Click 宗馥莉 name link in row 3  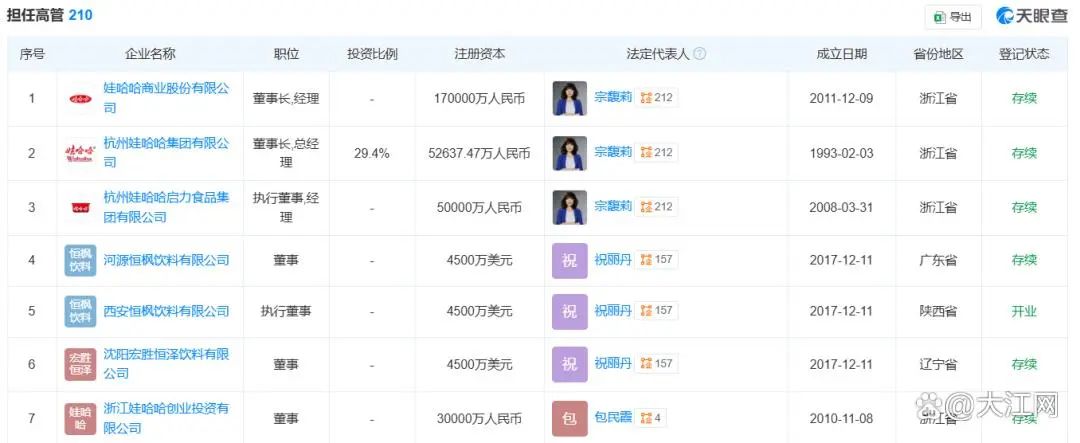coord(612,207)
